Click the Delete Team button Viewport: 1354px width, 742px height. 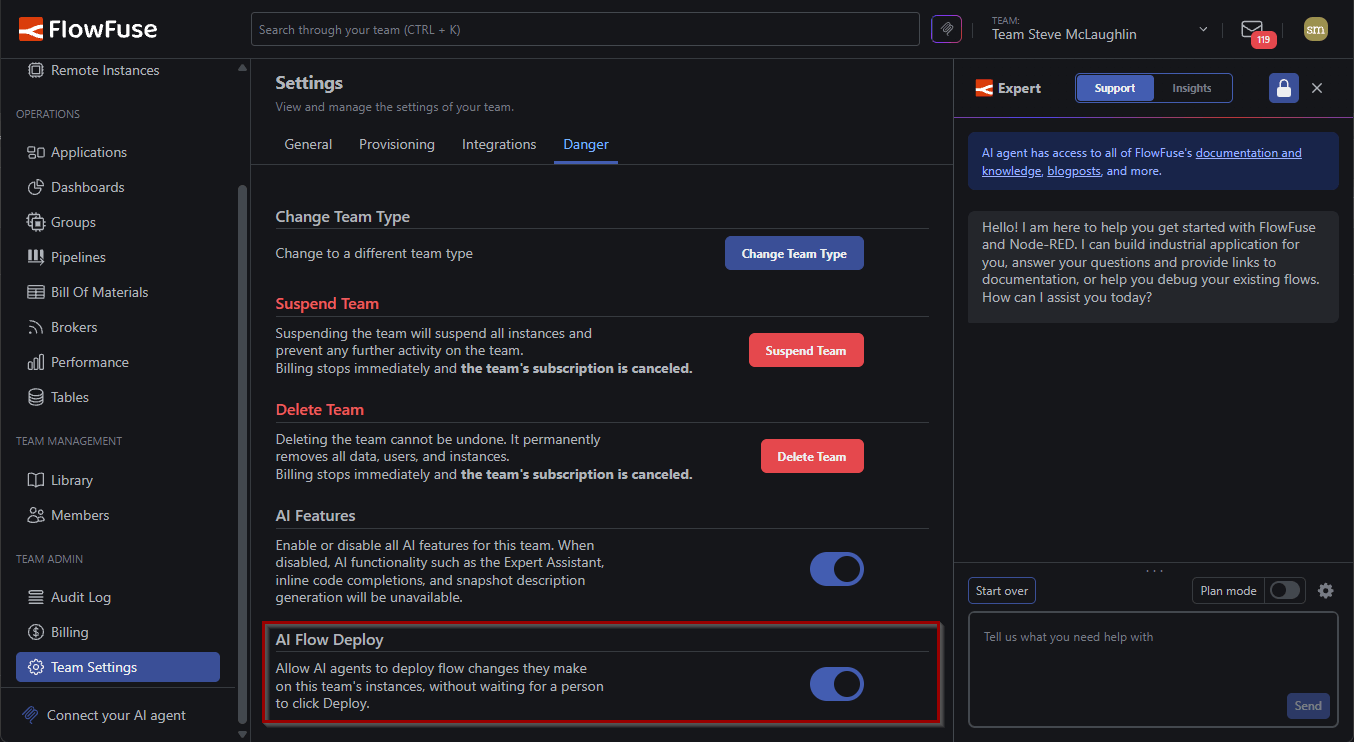812,457
